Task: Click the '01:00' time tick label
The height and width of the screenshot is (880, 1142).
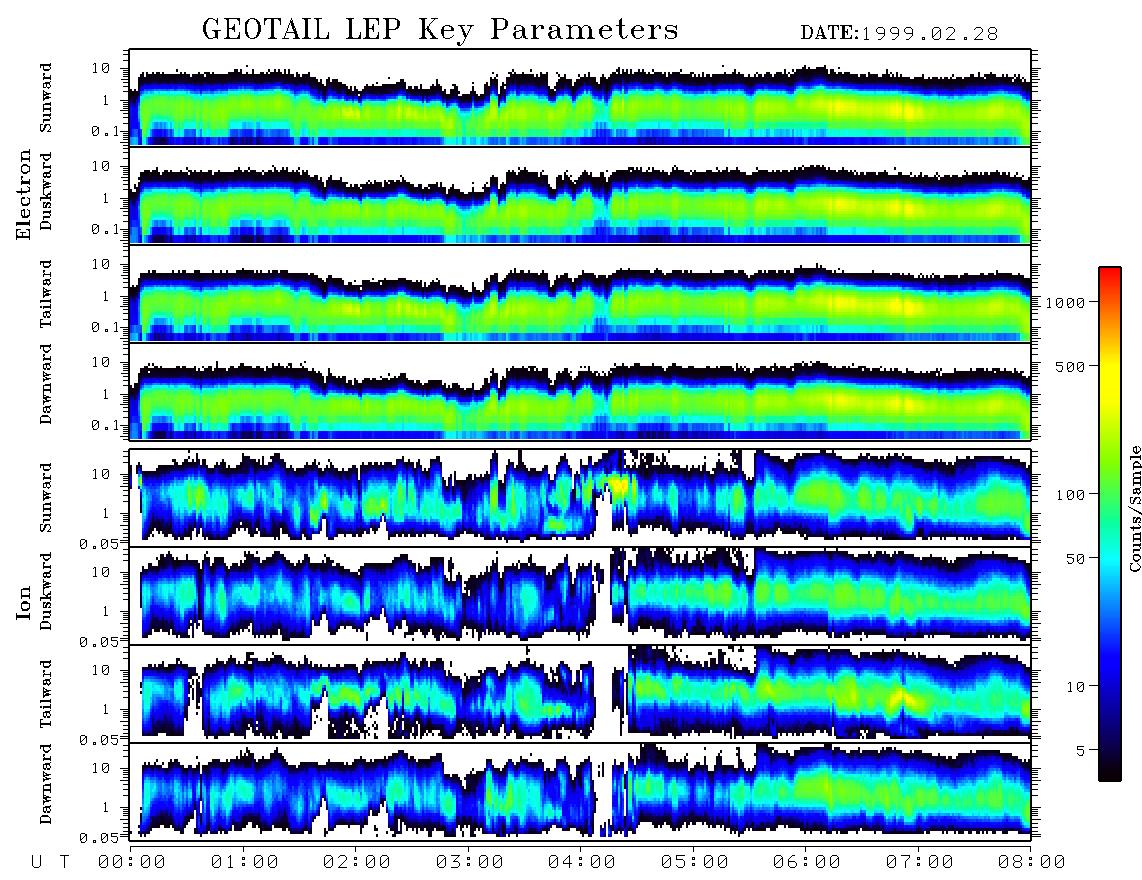Action: click(x=245, y=862)
